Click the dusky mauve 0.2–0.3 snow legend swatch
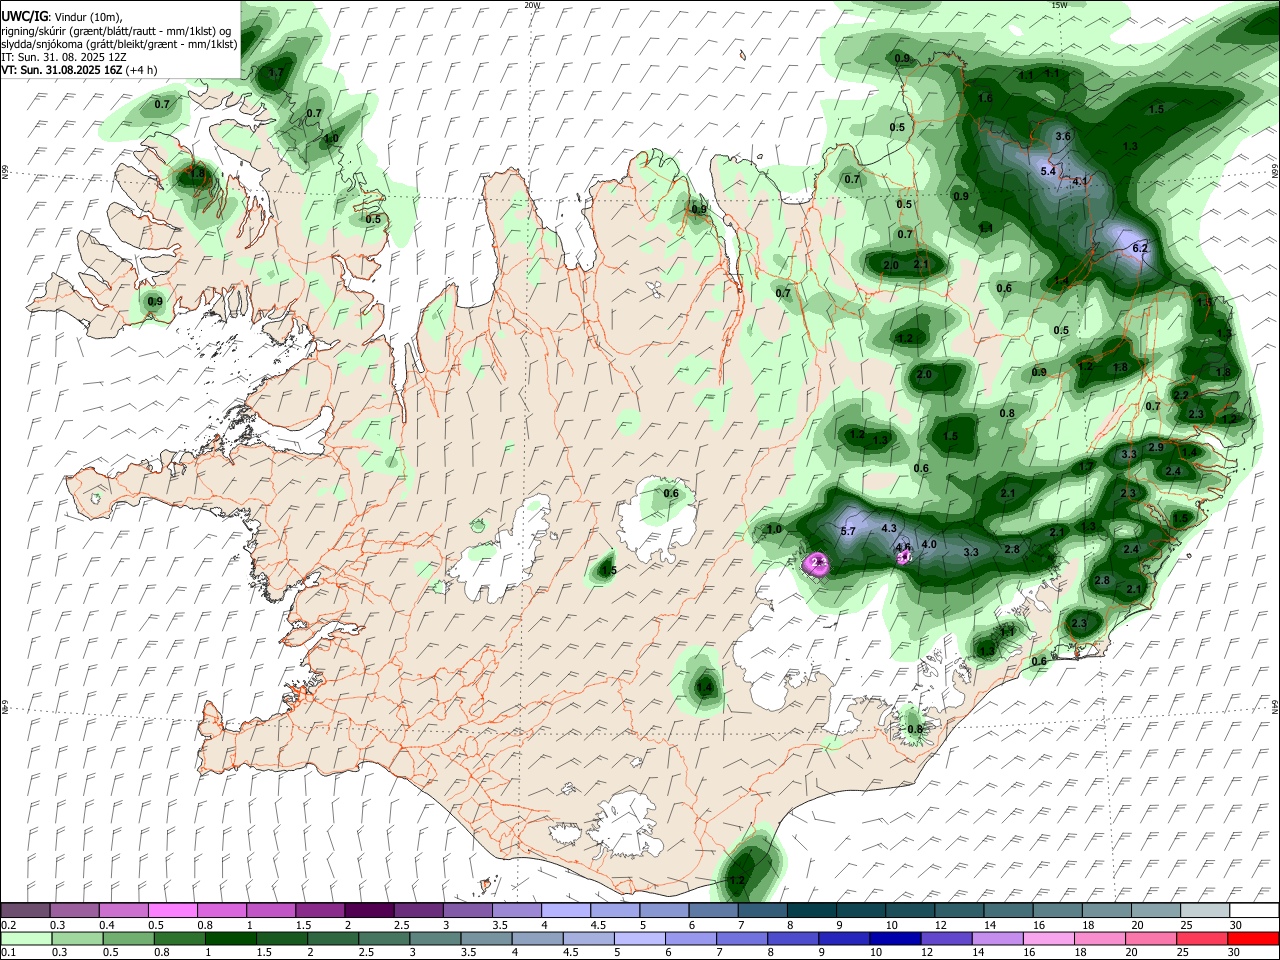The width and height of the screenshot is (1280, 960). click(x=26, y=910)
